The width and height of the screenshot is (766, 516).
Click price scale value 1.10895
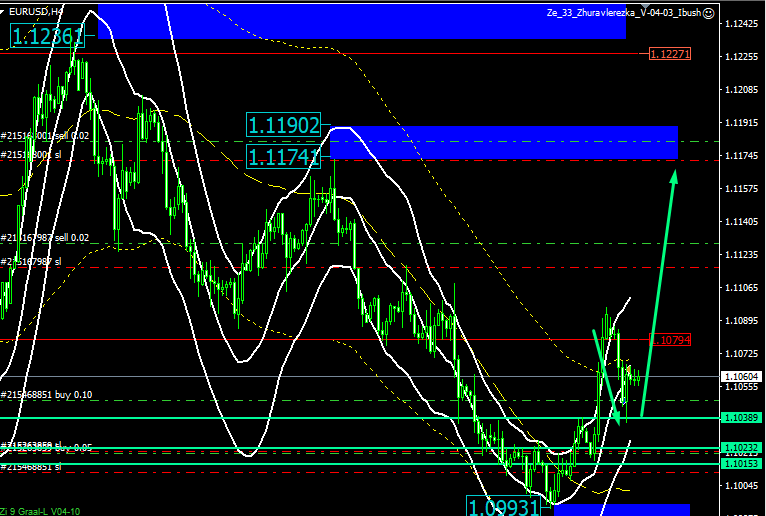tap(742, 321)
